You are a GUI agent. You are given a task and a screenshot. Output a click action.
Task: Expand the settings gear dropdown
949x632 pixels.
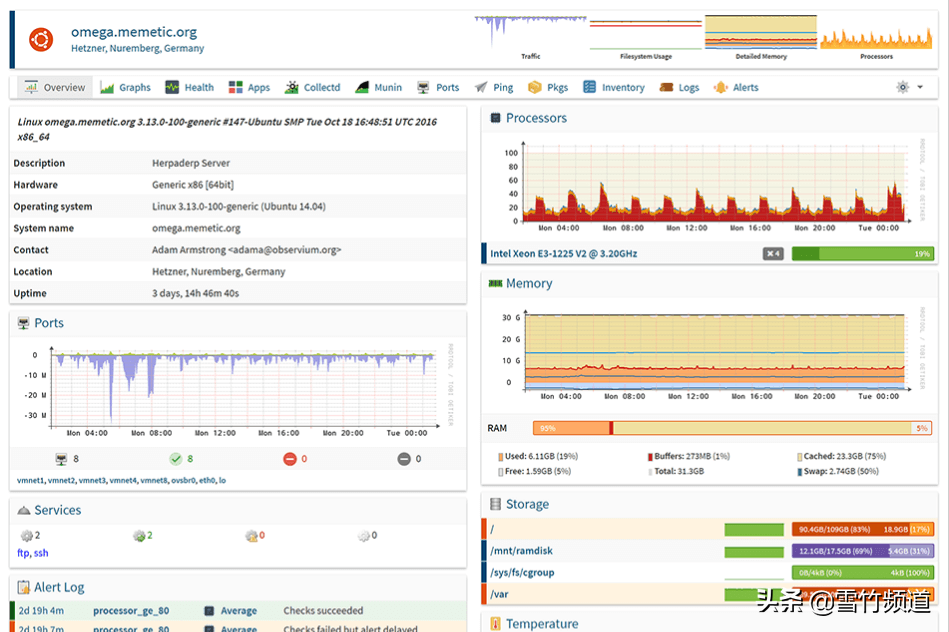click(x=909, y=88)
